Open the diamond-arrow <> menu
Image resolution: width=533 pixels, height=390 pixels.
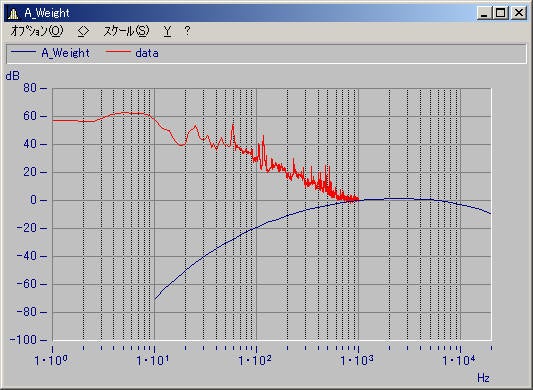83,31
